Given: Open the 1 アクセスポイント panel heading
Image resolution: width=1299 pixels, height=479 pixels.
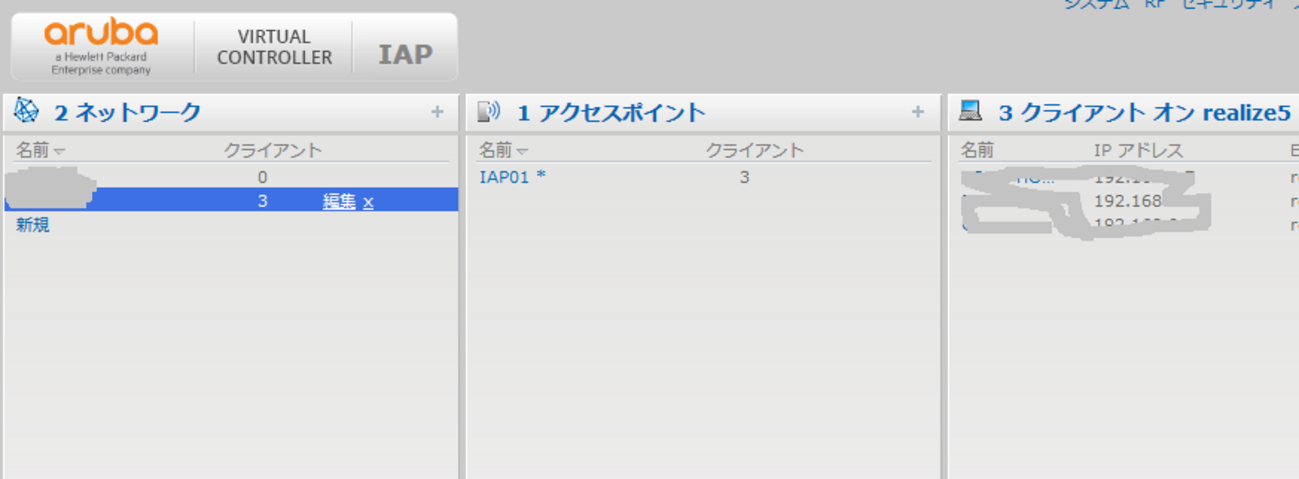Looking at the screenshot, I should [611, 112].
